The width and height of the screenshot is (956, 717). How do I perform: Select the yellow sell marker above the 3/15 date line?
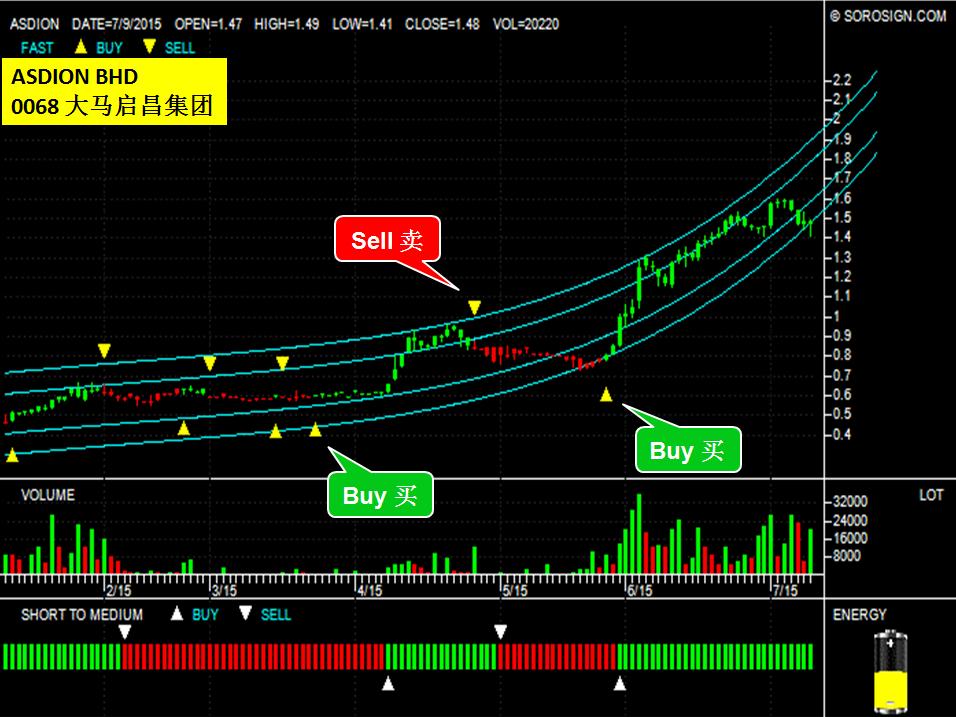pos(210,363)
